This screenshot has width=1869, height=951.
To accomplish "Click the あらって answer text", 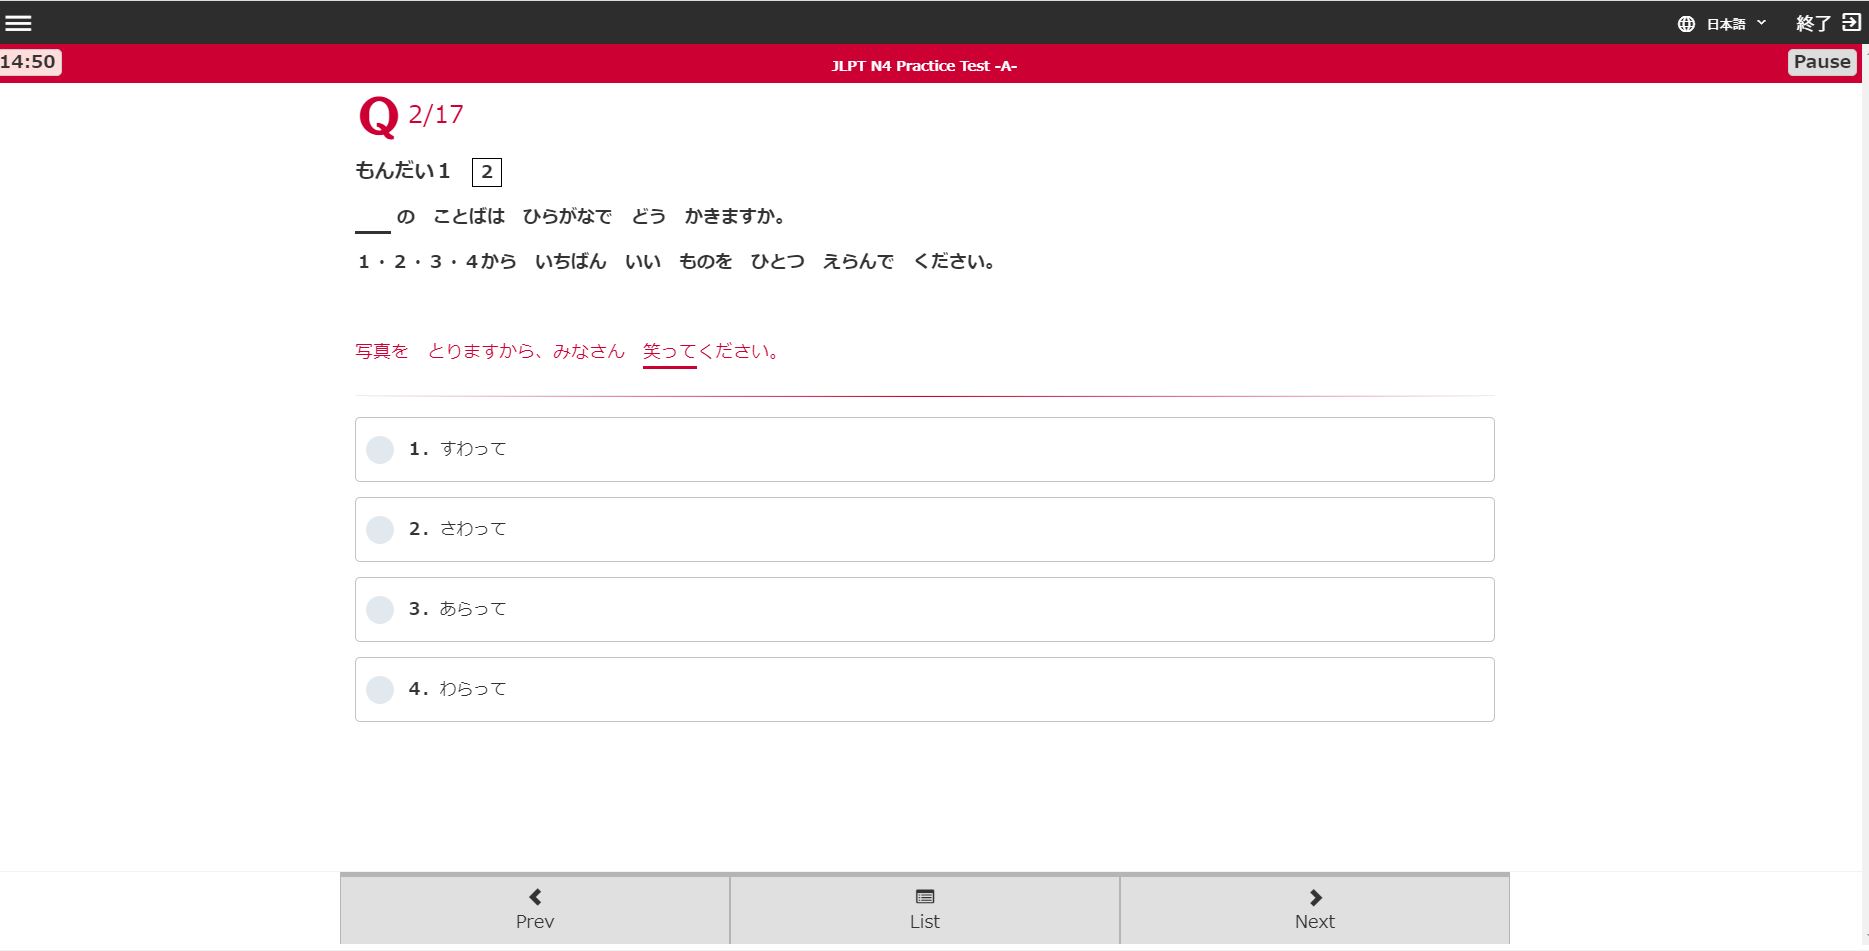I will tap(473, 609).
